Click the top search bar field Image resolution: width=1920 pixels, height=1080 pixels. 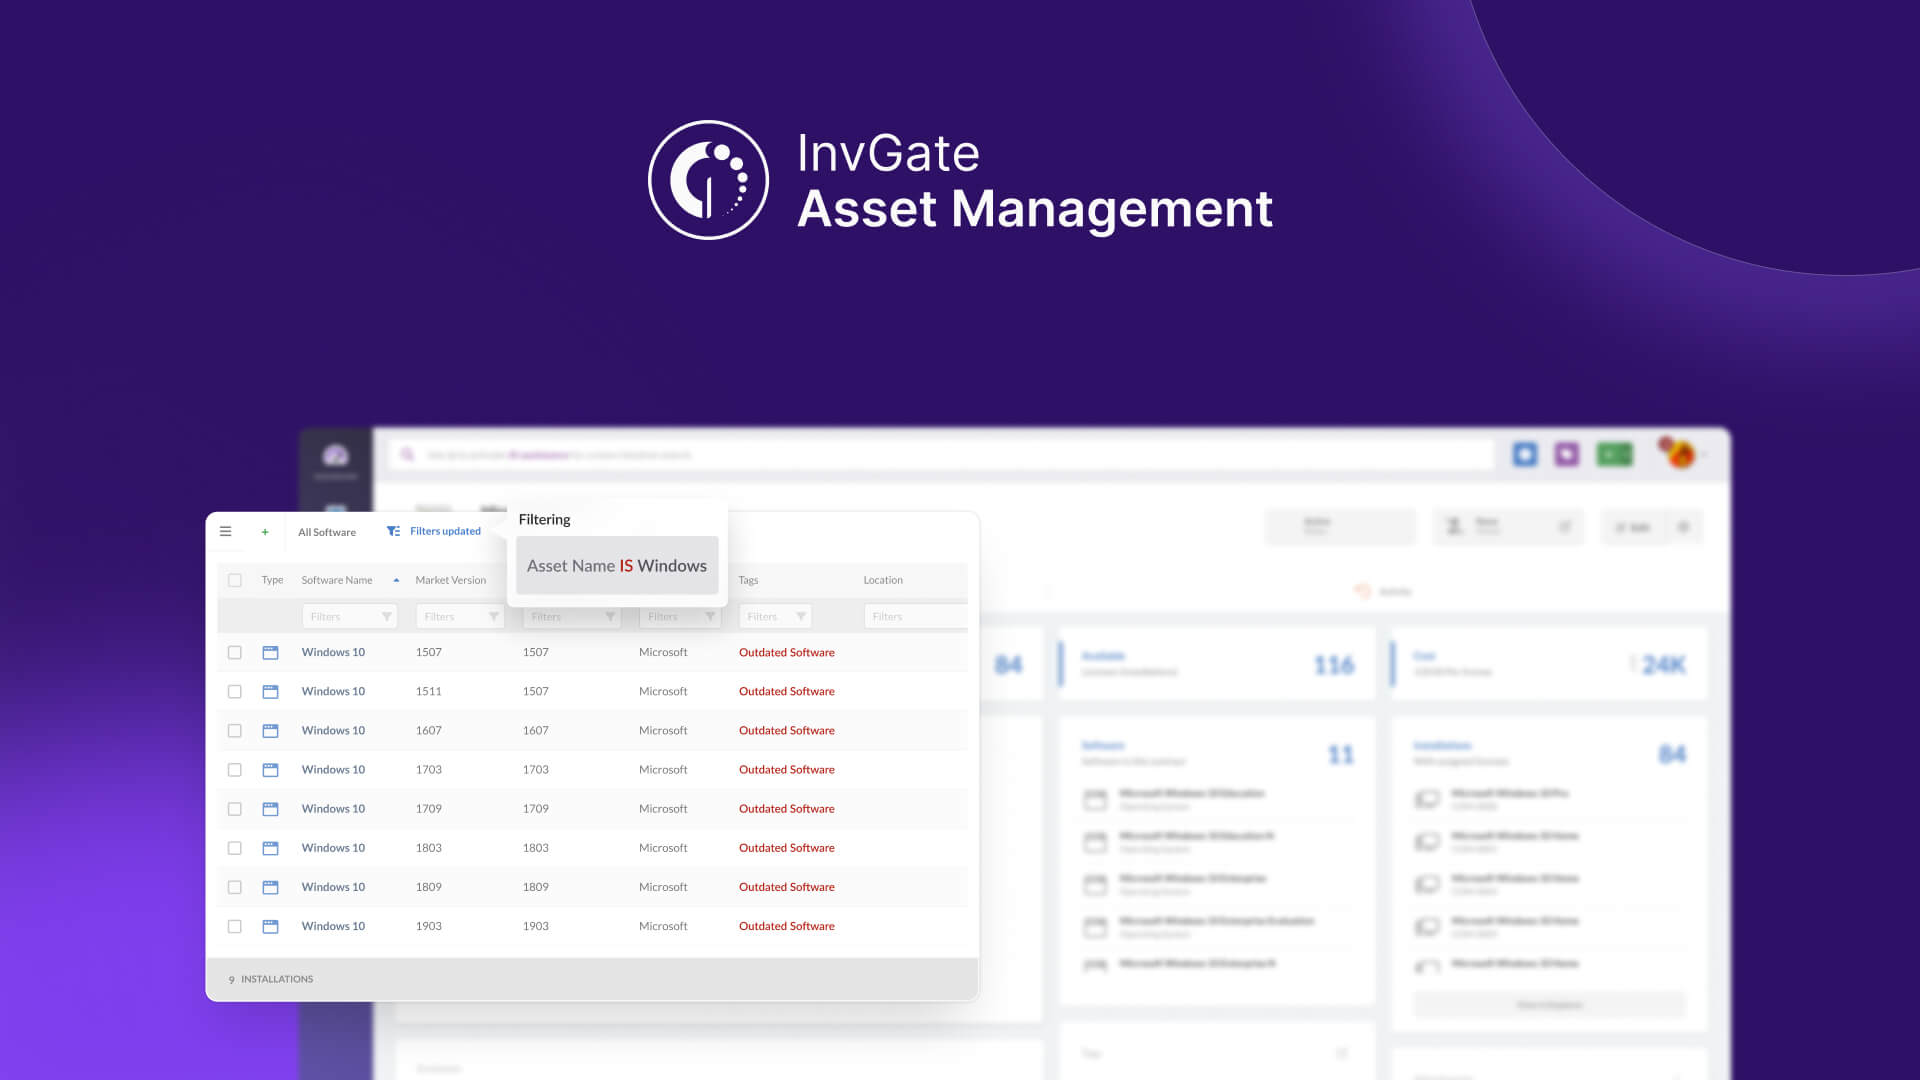coord(940,454)
